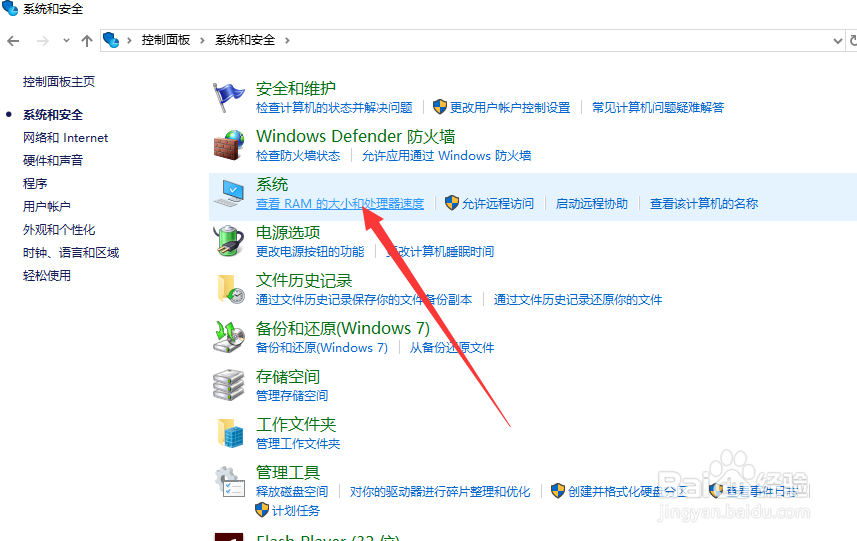This screenshot has width=857, height=541.
Task: Click the Work Folders icon
Action: pos(230,433)
